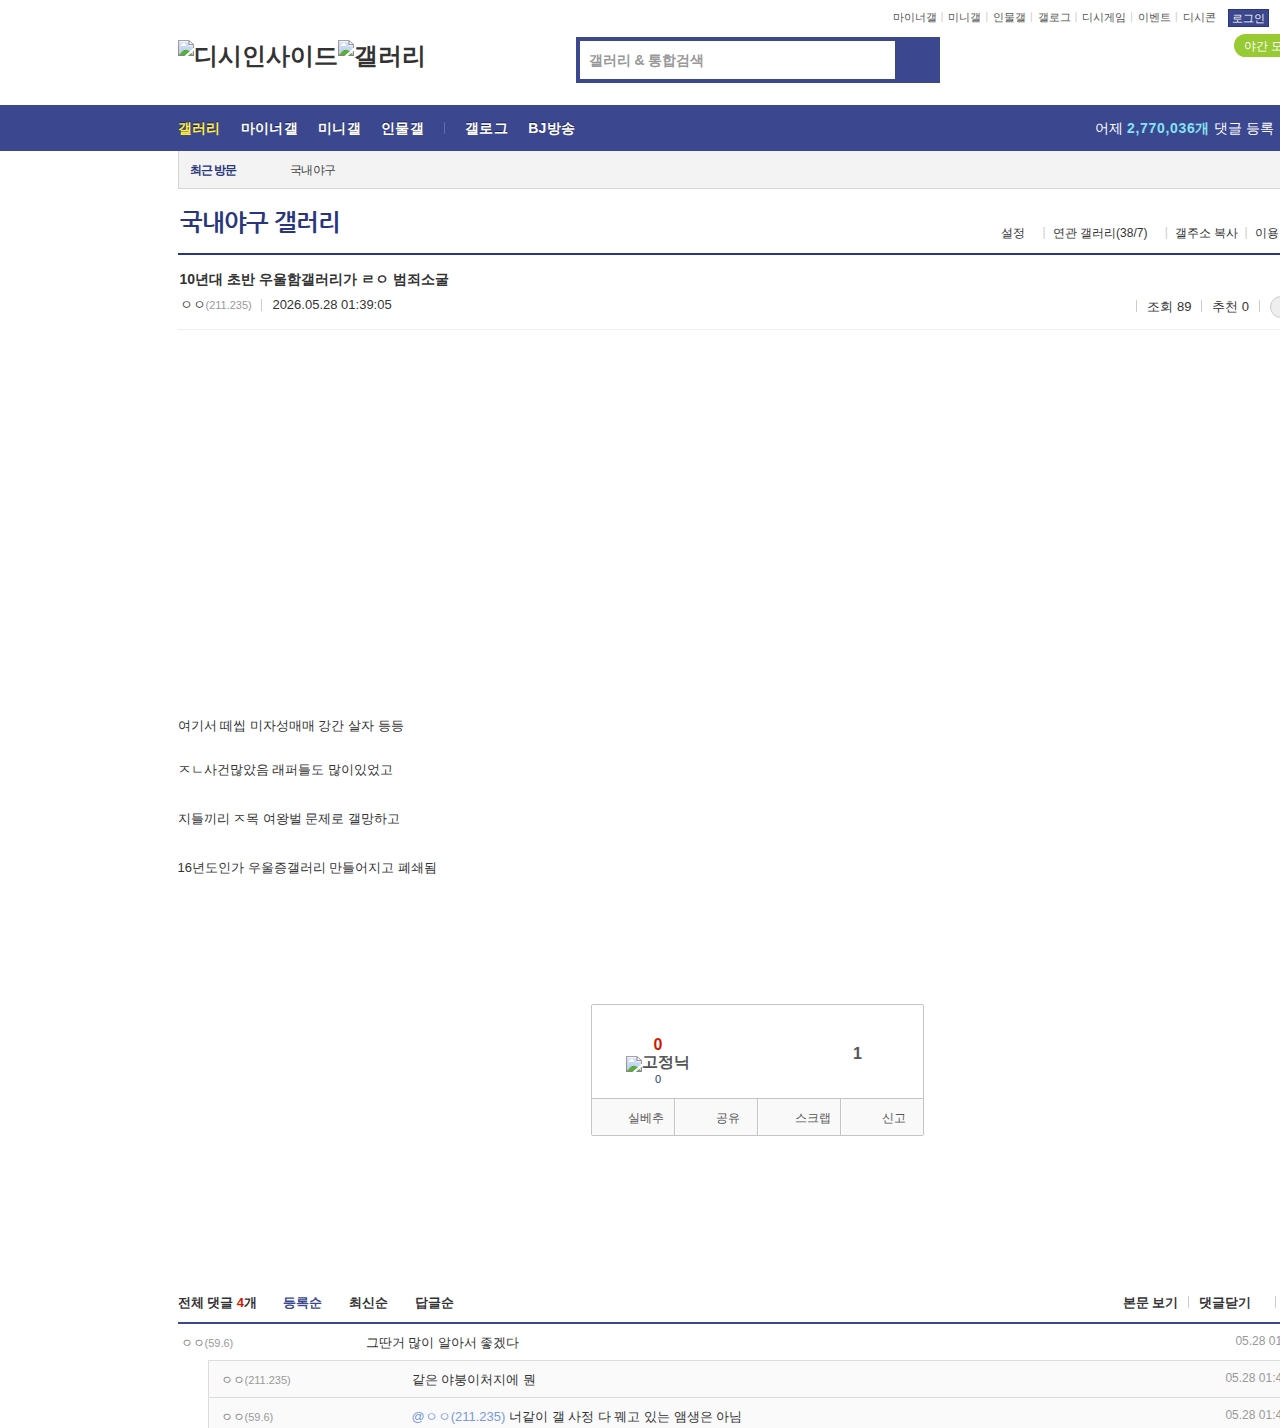Click the 최근 방문 label
Screen dimensions: 1280x1428
(213, 170)
